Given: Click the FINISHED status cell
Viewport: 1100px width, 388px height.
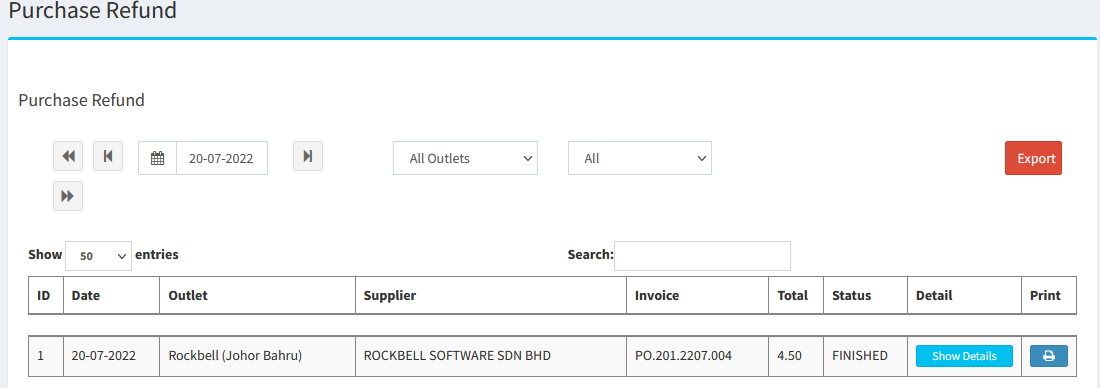Looking at the screenshot, I should pos(866,356).
